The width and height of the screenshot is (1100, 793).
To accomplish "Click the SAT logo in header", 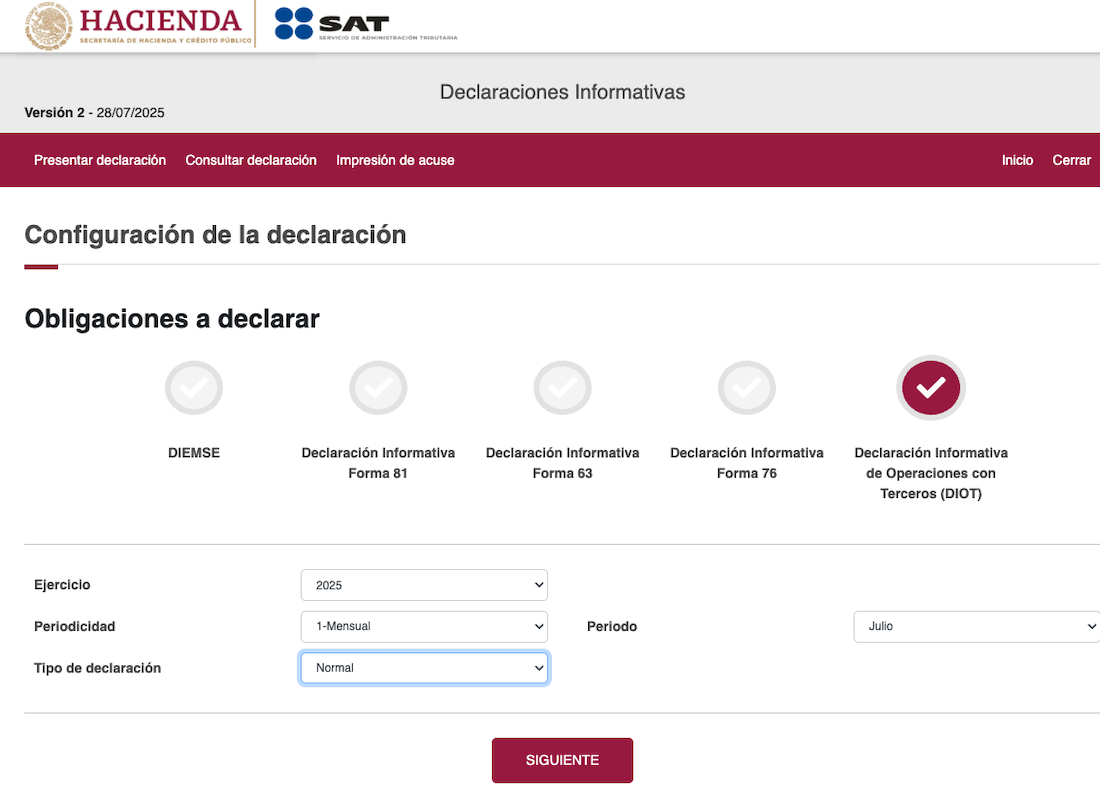I will (x=365, y=25).
